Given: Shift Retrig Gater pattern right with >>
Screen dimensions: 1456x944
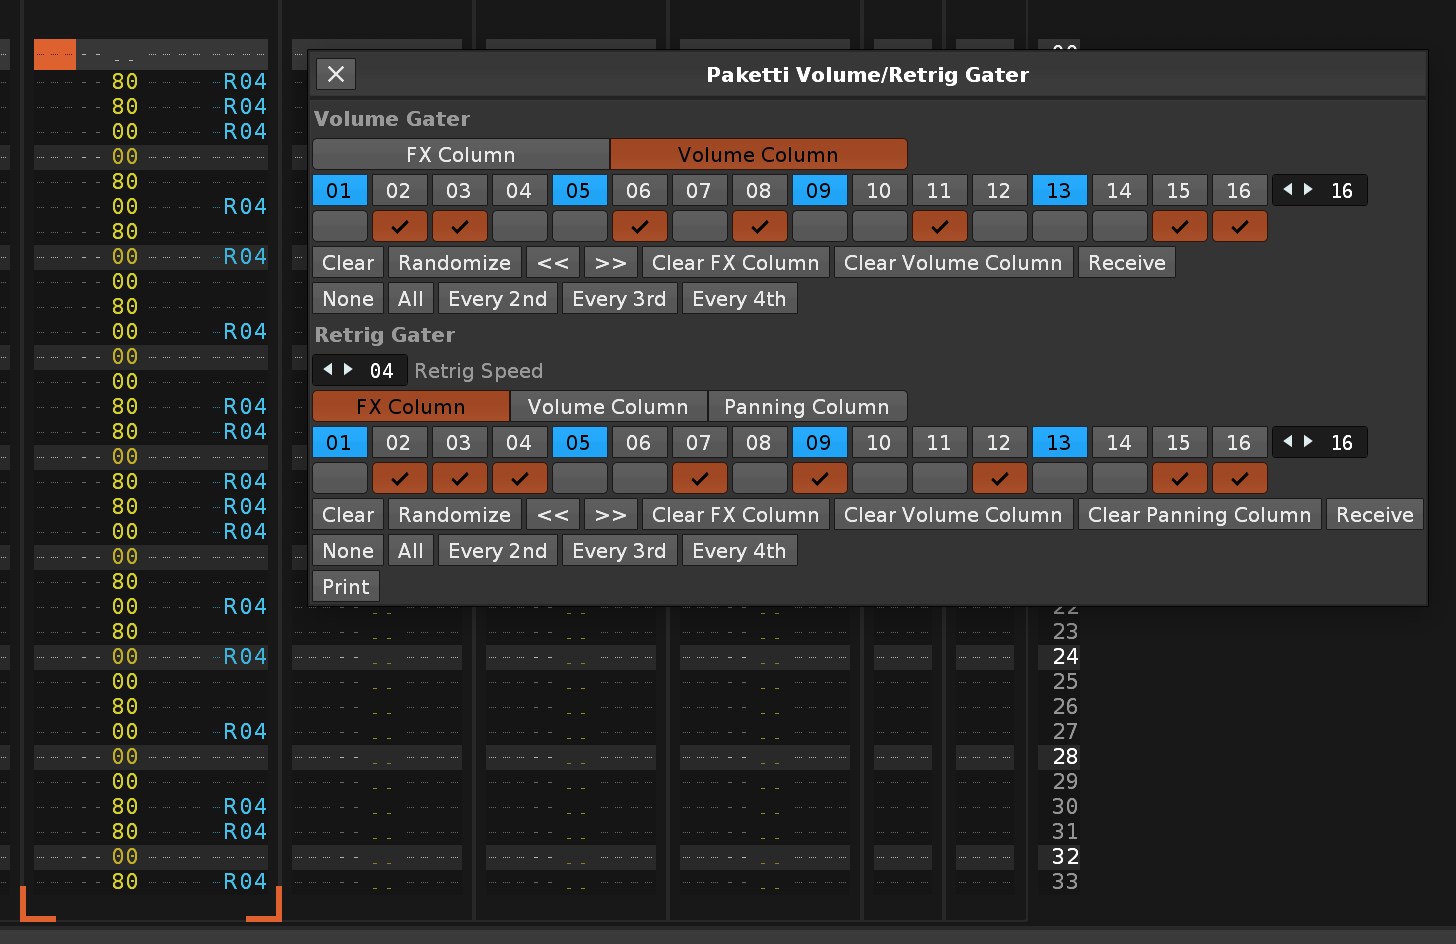Looking at the screenshot, I should point(610,515).
